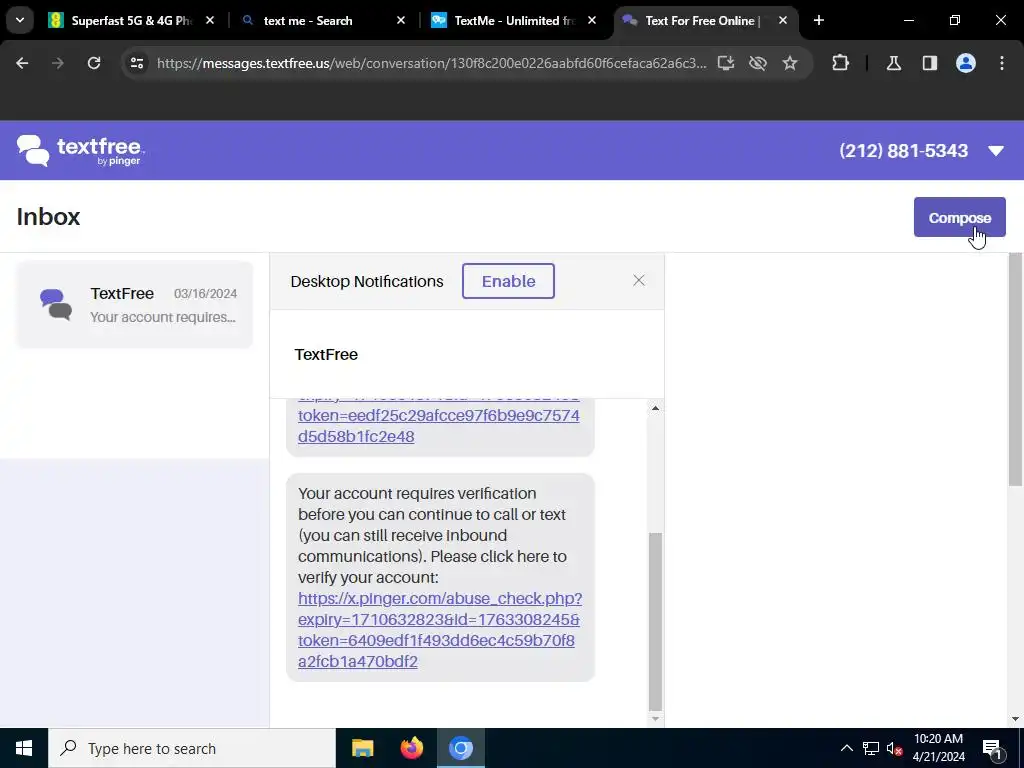This screenshot has height=768, width=1024.
Task: Open the token=eedf25c29 link in older message
Action: tap(438, 426)
